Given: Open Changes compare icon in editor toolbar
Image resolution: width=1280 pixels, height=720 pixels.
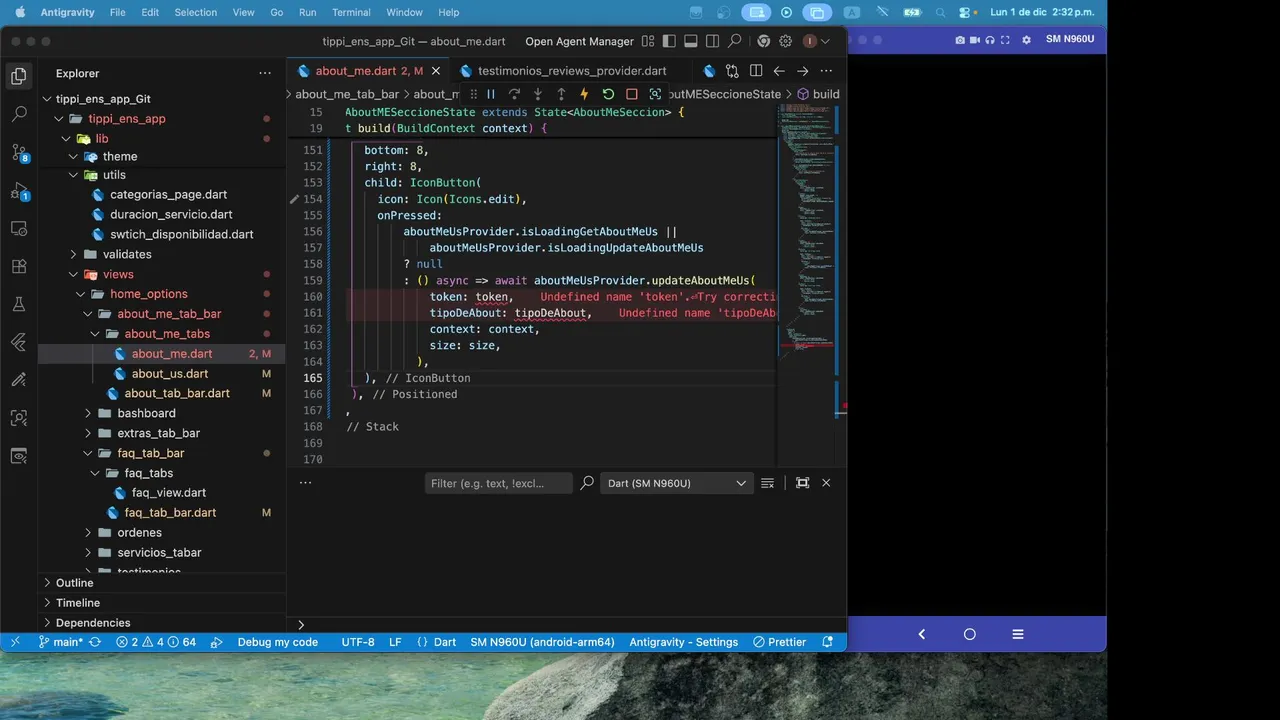Looking at the screenshot, I should 732,71.
